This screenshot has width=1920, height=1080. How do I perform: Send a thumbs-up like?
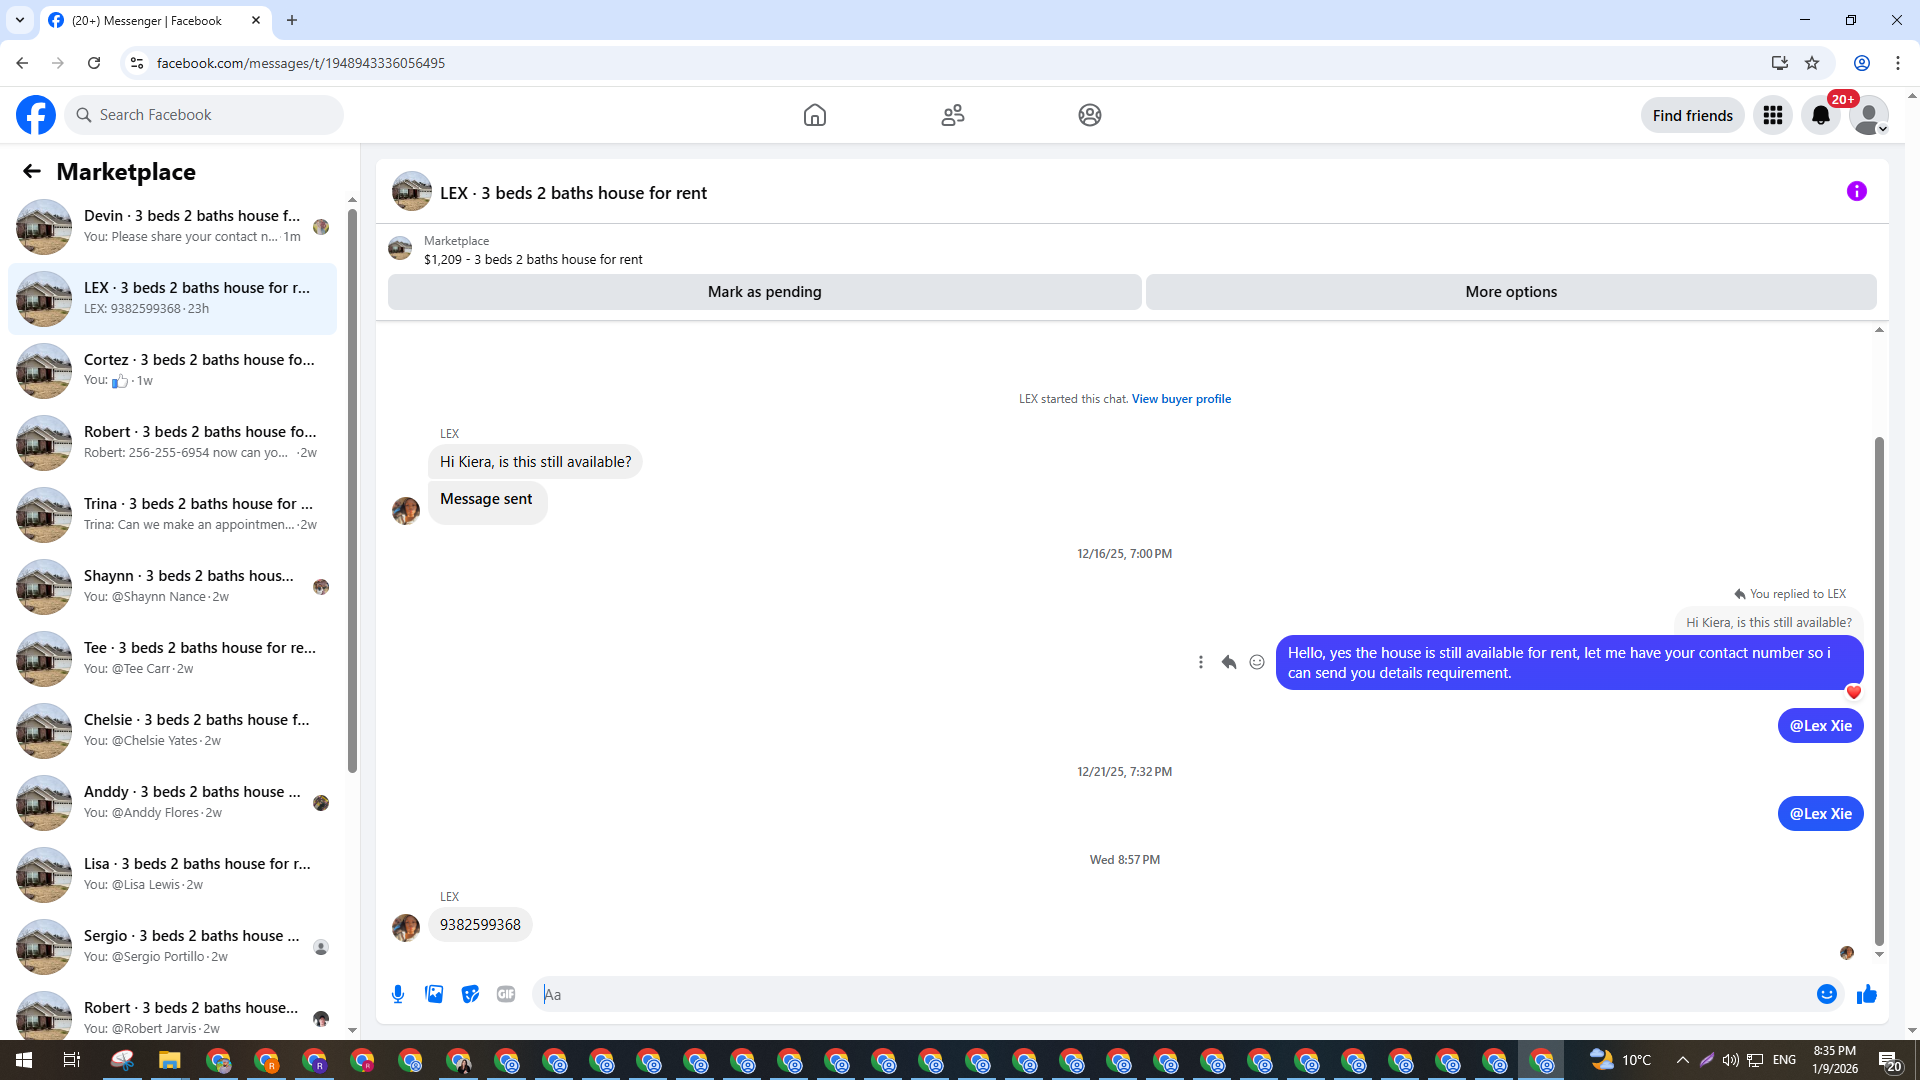pos(1867,994)
